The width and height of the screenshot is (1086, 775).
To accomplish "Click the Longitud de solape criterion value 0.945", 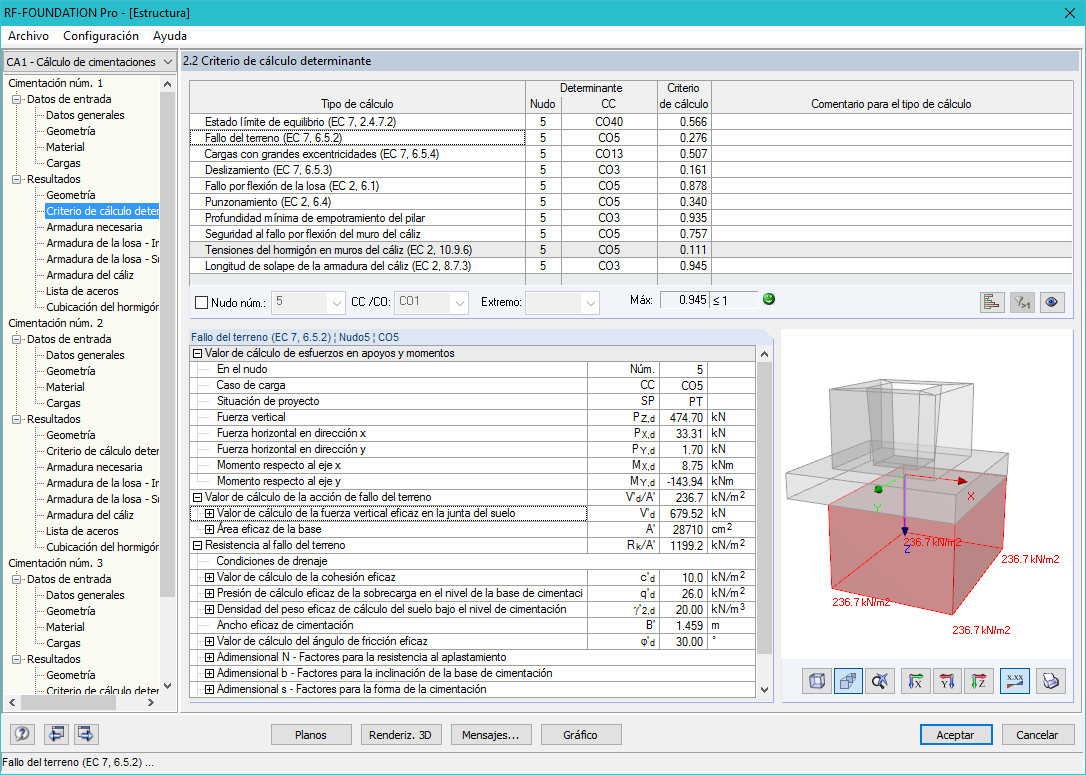I will (684, 266).
